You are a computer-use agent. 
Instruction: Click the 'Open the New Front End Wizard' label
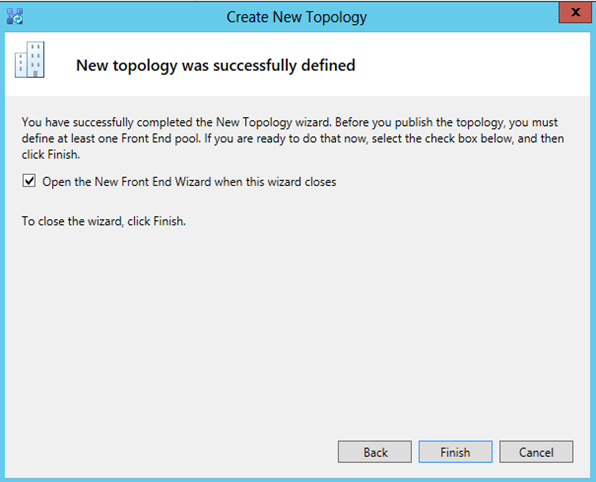(x=189, y=182)
